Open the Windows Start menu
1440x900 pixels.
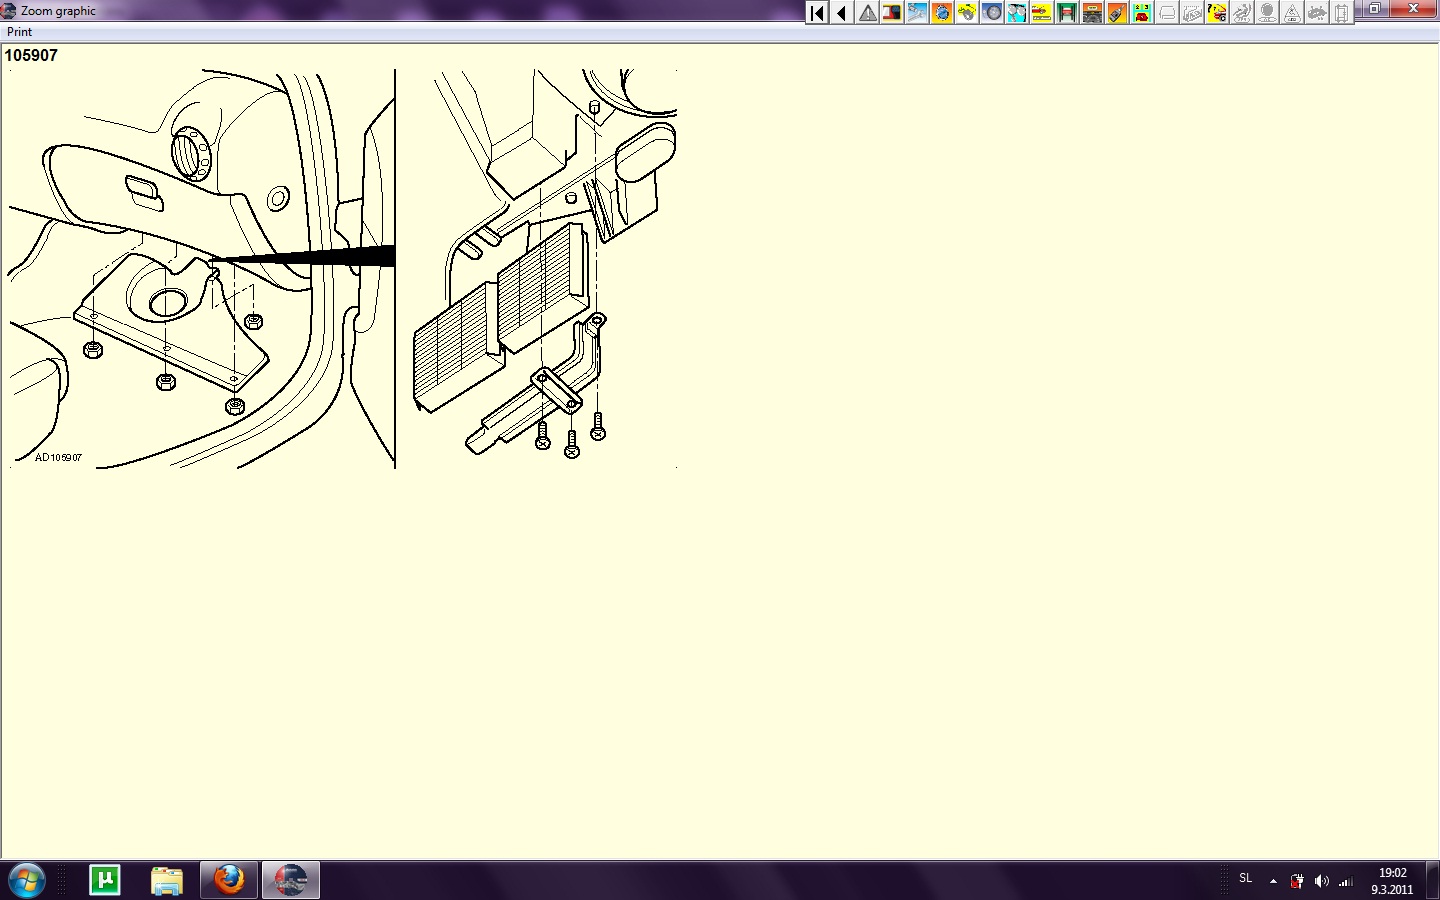26,880
